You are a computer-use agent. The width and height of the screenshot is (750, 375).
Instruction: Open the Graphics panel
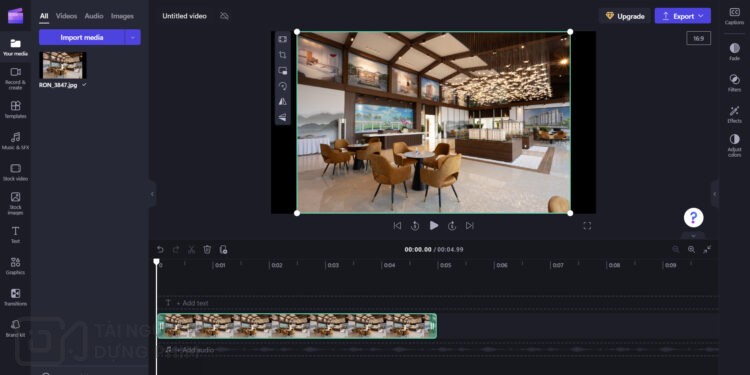click(15, 266)
